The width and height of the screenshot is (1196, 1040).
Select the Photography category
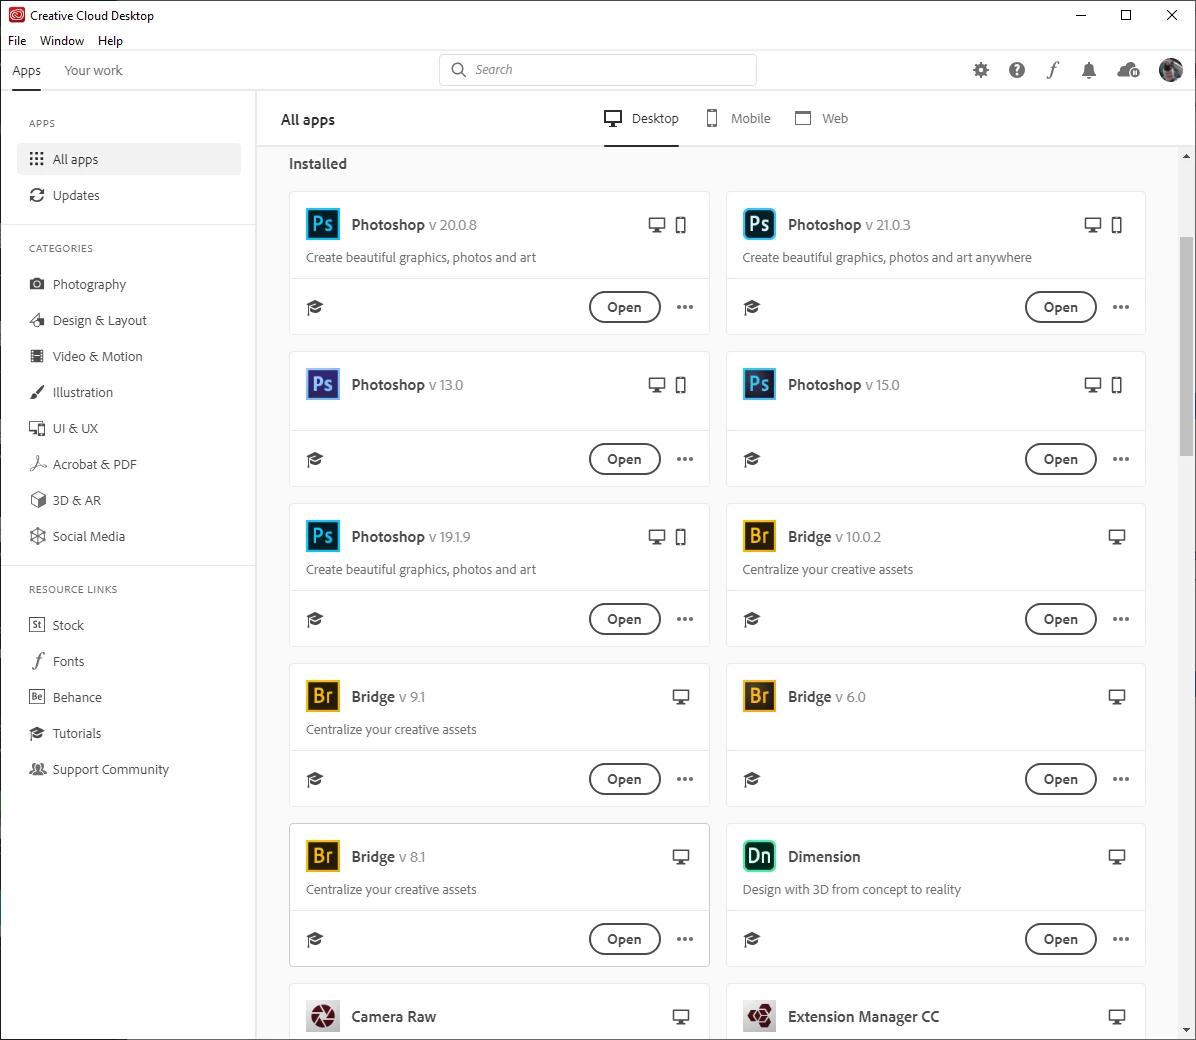click(x=129, y=285)
